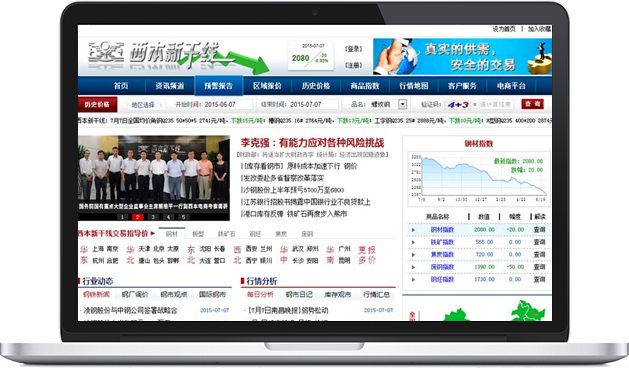Open headline 李克强：有能力应对各种风险挑战

coord(312,143)
